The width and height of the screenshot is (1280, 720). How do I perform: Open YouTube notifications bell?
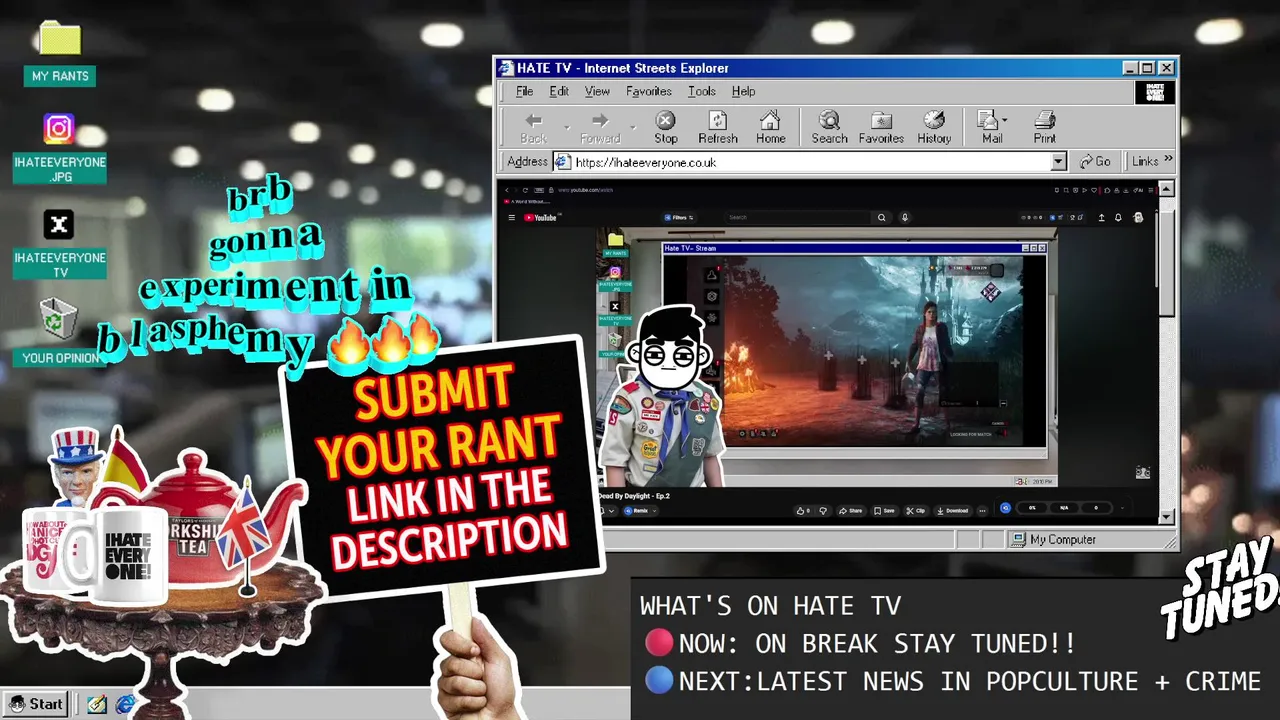click(x=1118, y=217)
